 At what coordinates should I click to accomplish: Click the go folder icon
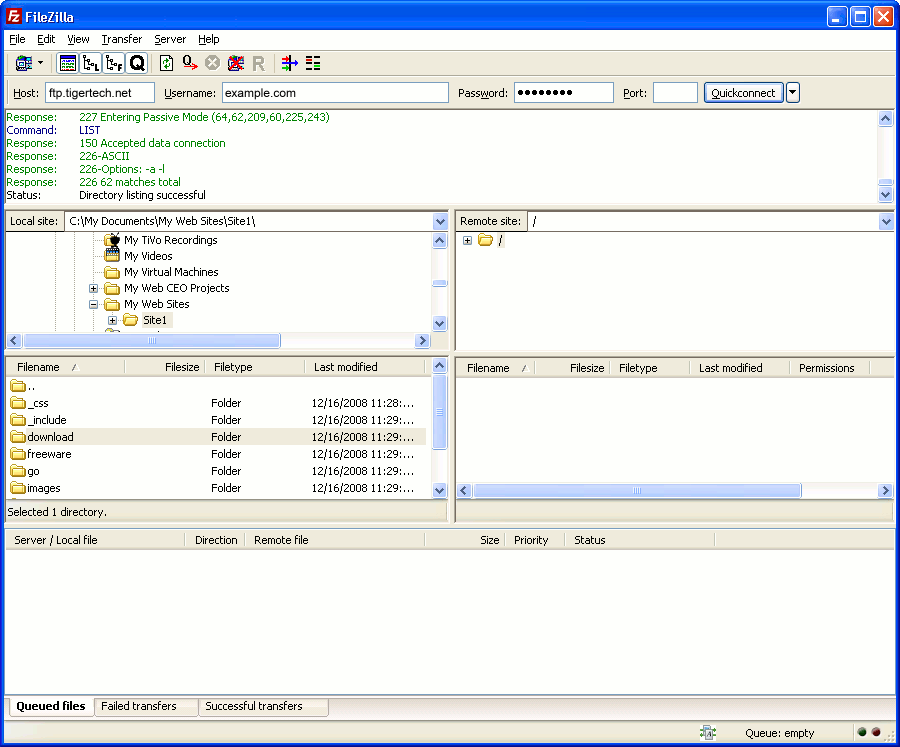pos(18,471)
